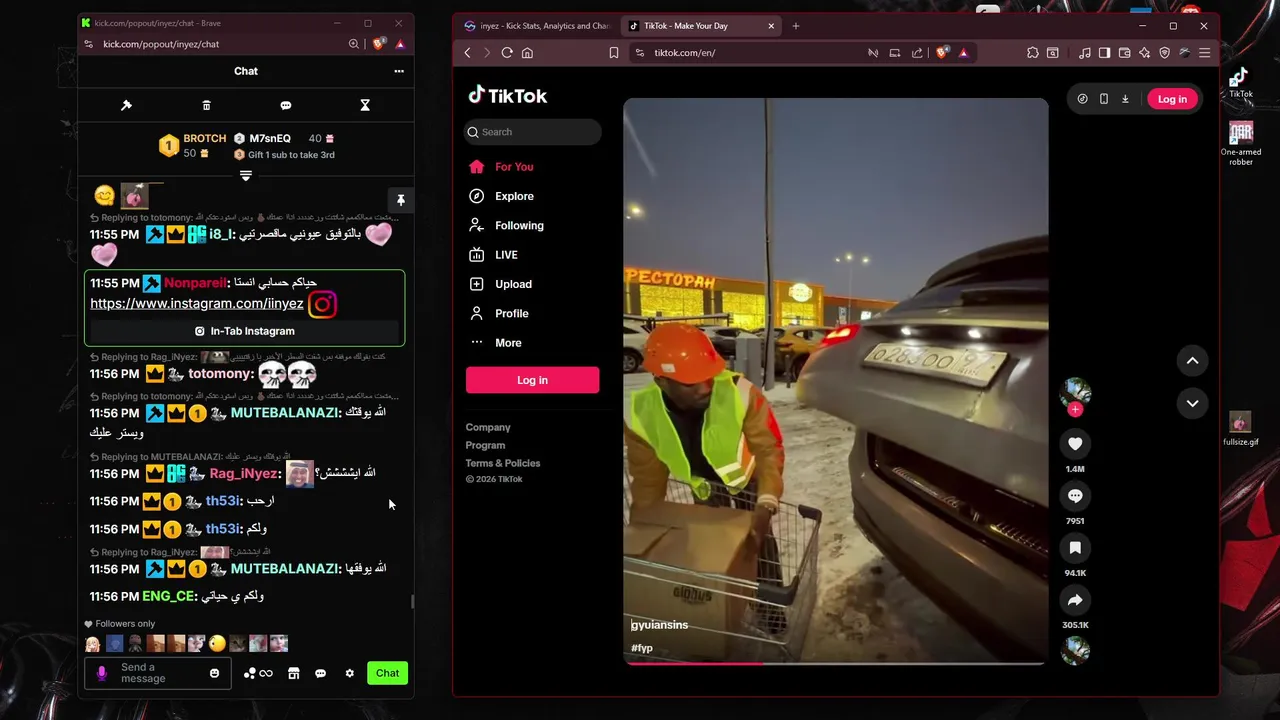Click the TikTok Search field
The width and height of the screenshot is (1280, 720).
point(533,132)
